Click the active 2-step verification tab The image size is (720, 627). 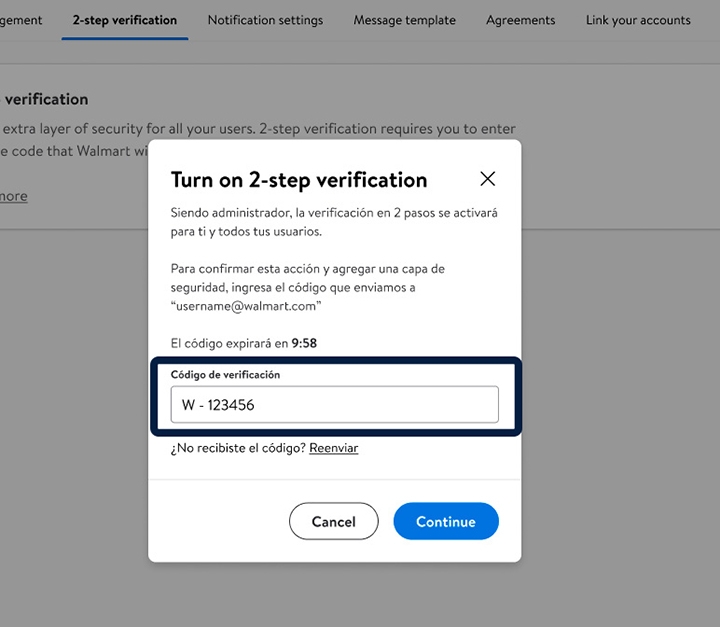(124, 20)
